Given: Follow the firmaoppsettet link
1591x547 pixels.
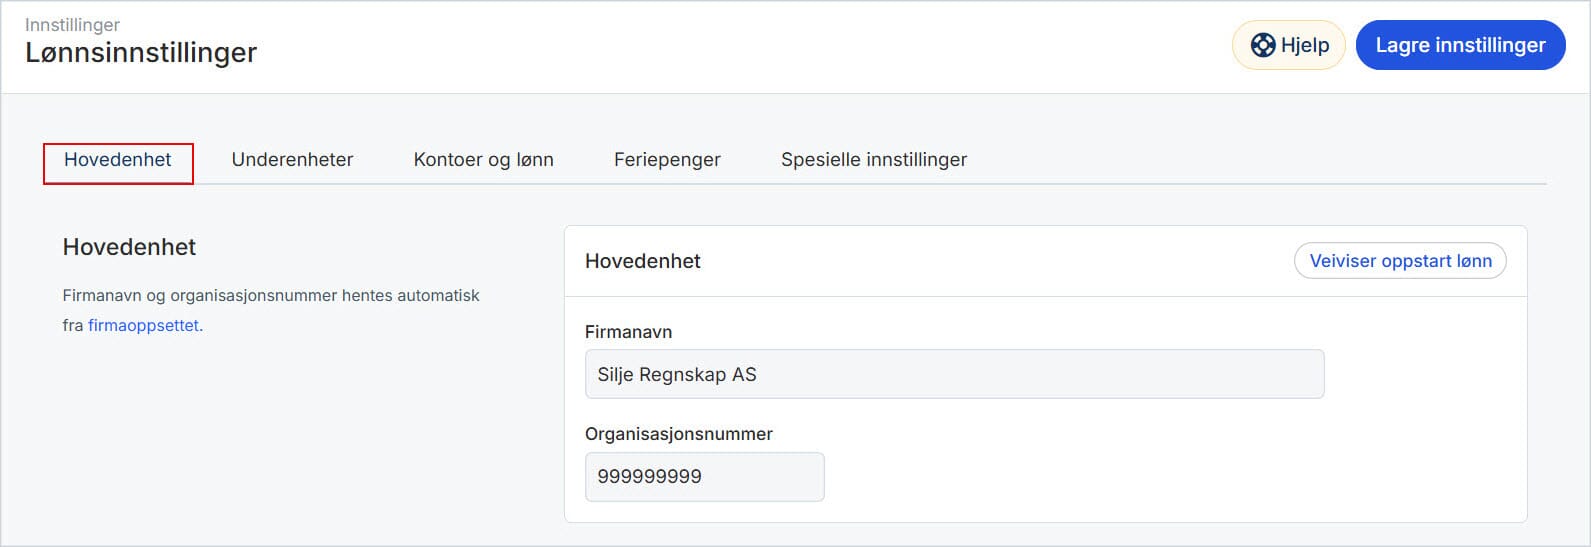Looking at the screenshot, I should (144, 325).
